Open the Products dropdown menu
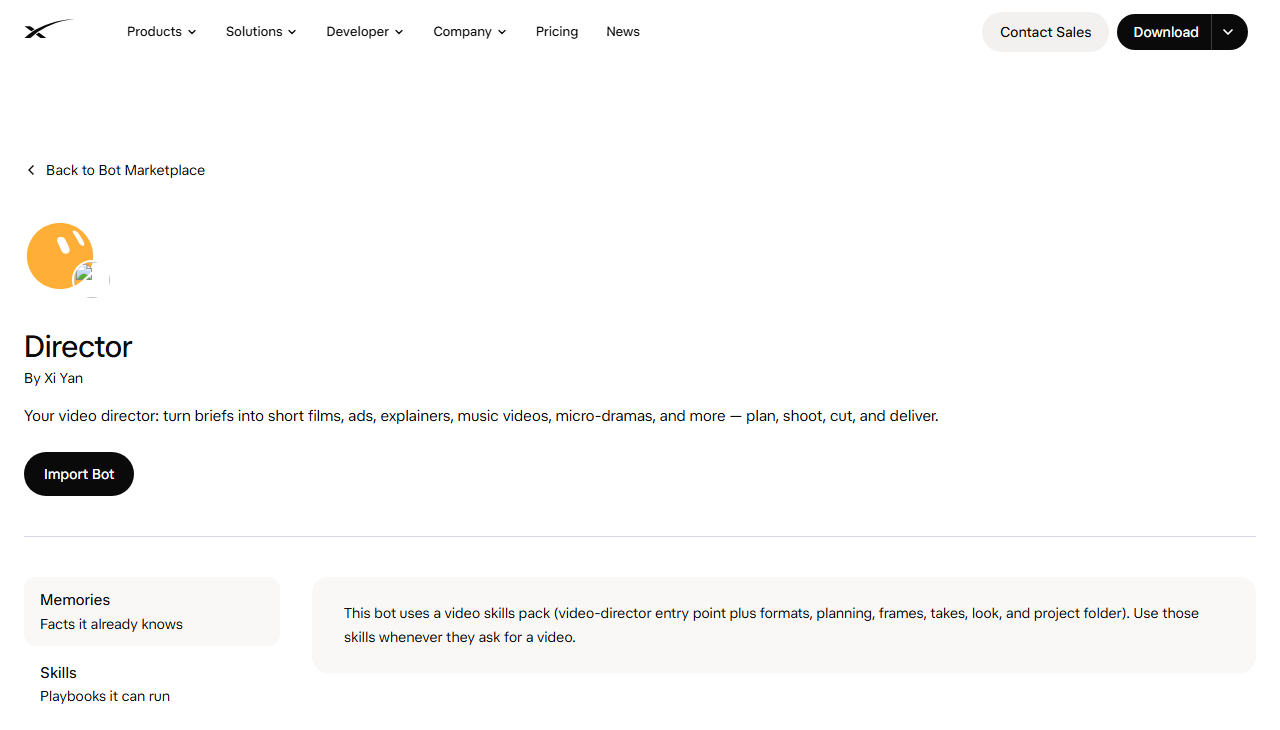Screen dimensions: 1280x730 [161, 32]
